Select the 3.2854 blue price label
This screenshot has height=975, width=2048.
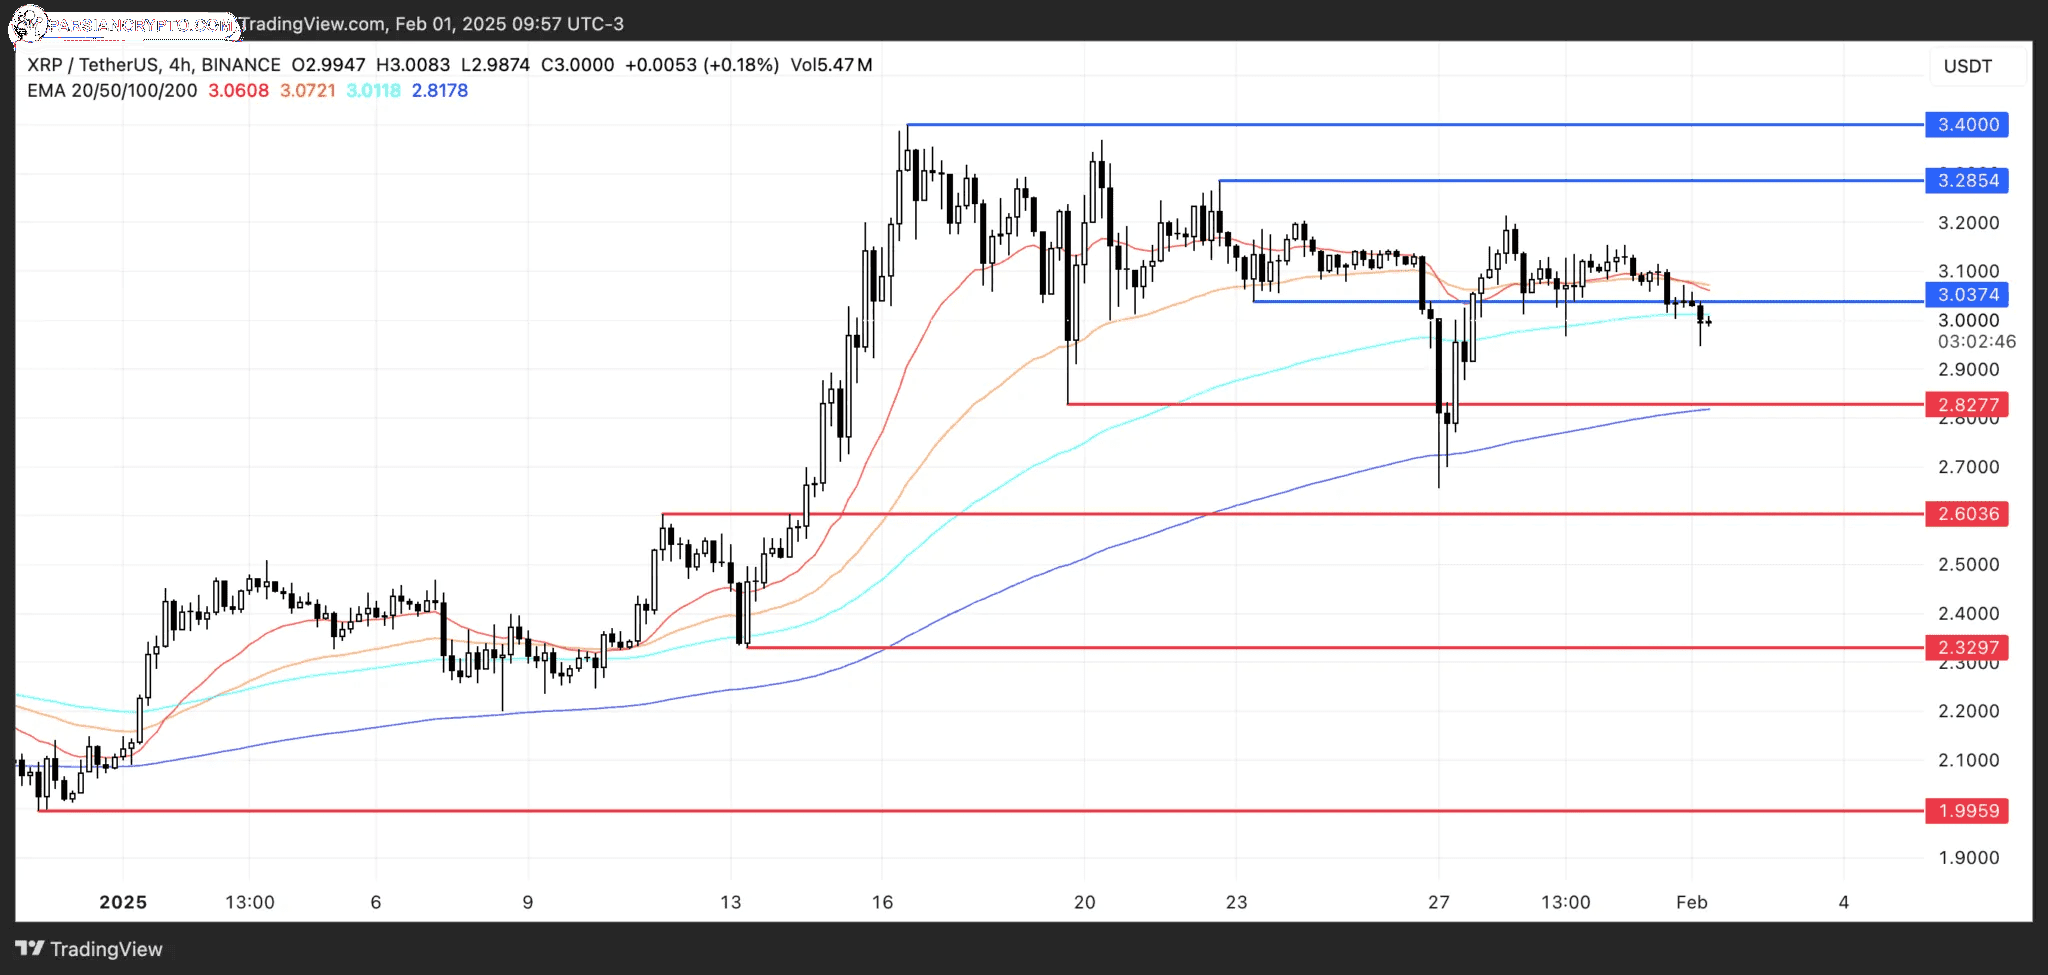[1968, 181]
